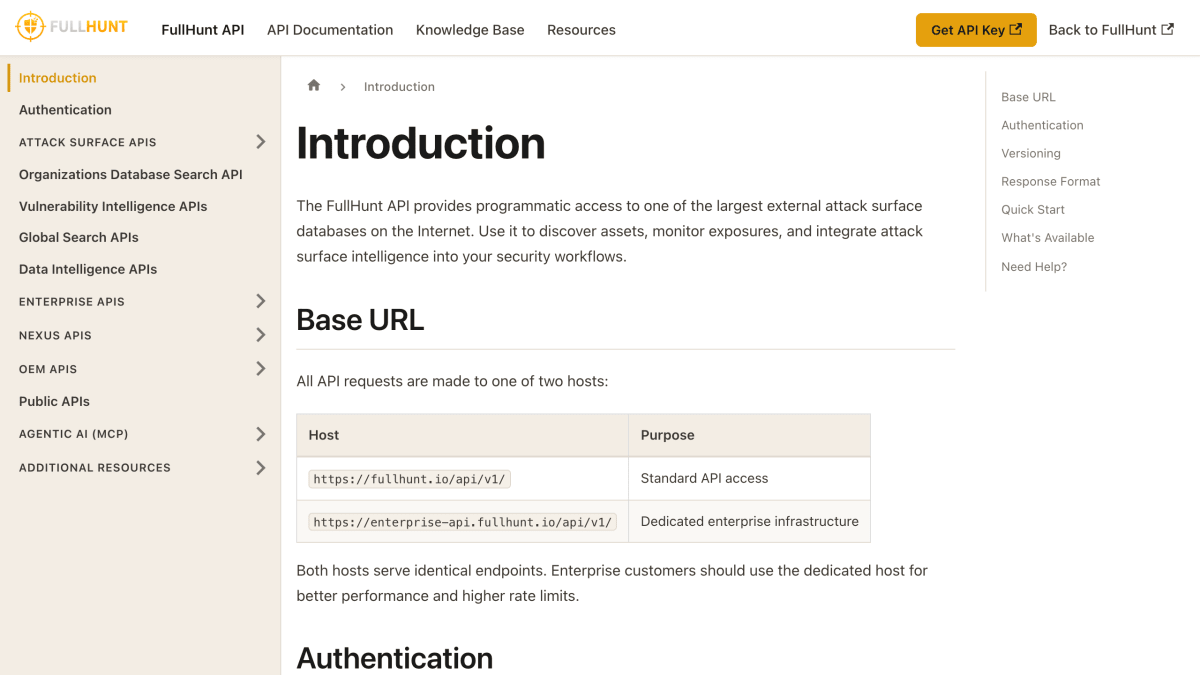Expand the Agentic AI (MCP) section
Image resolution: width=1200 pixels, height=675 pixels.
point(260,434)
